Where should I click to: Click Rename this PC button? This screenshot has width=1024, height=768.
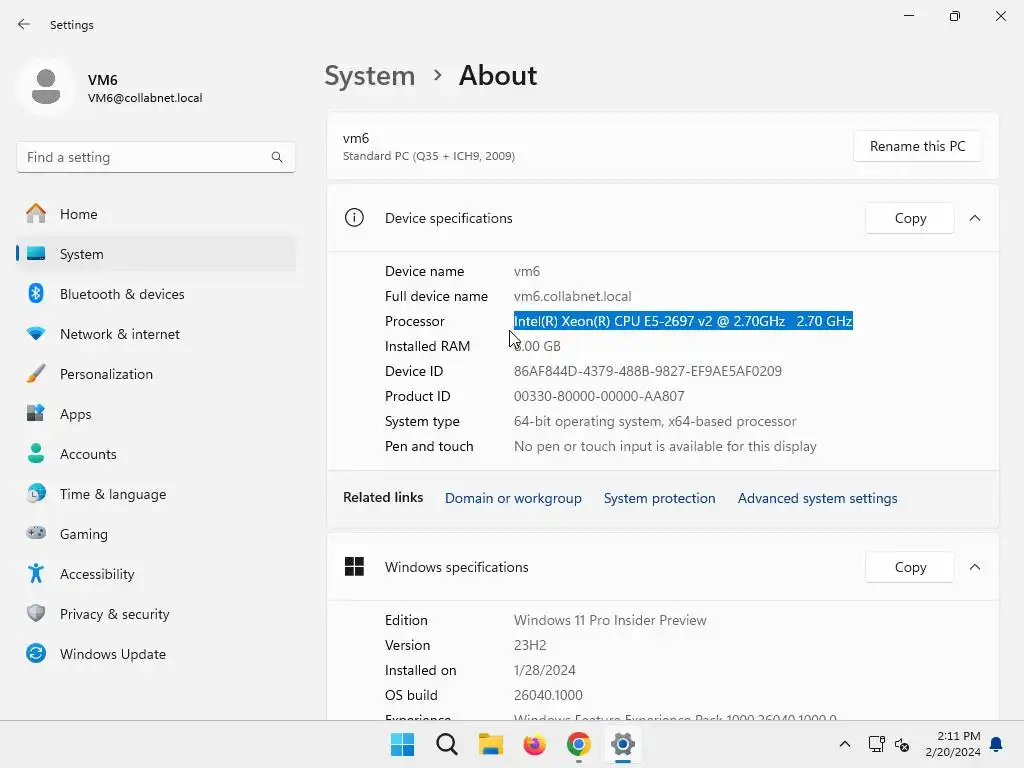click(x=918, y=146)
